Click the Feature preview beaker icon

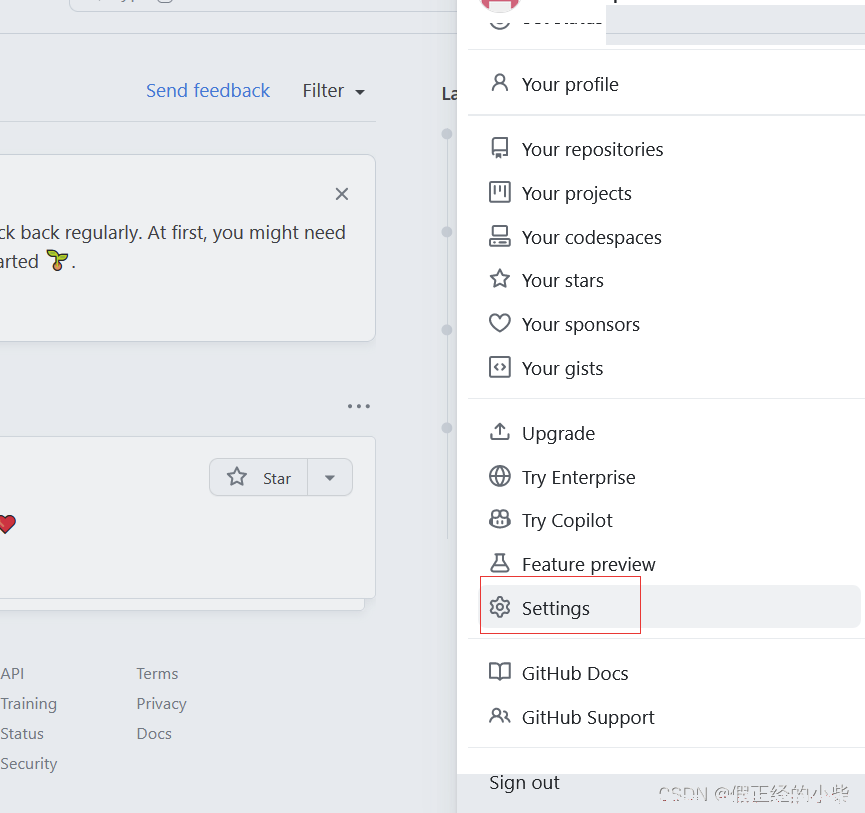coord(499,564)
